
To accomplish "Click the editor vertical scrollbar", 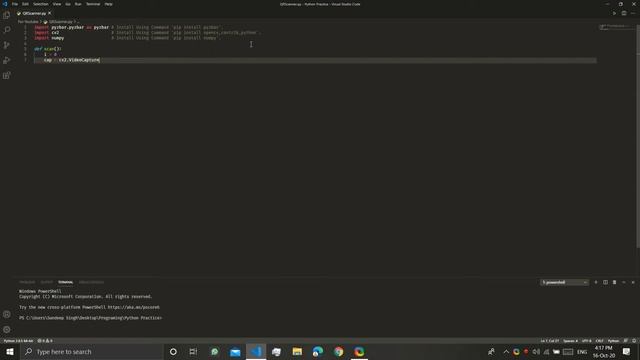I will click(x=638, y=135).
